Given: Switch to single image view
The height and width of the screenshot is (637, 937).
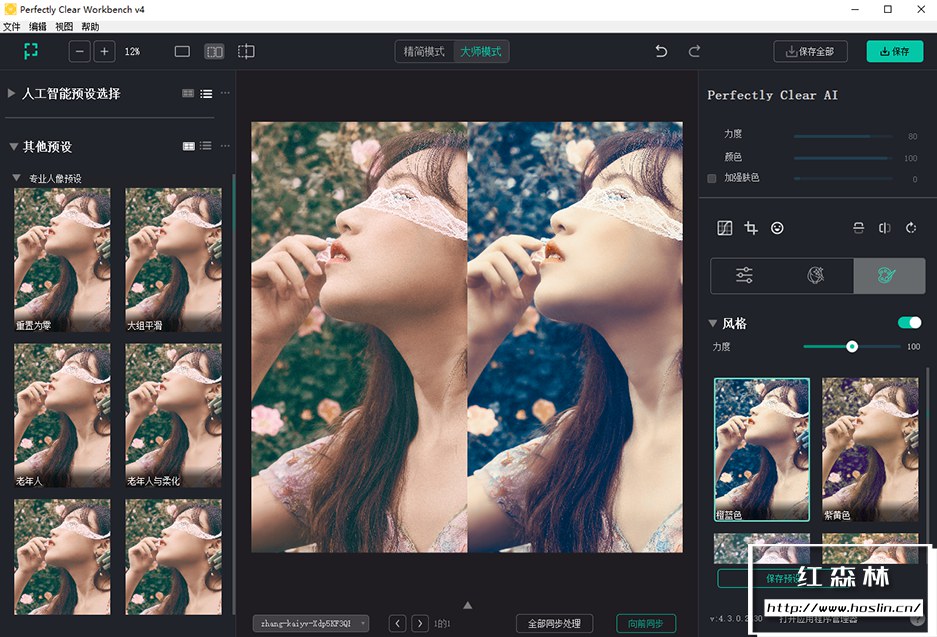Looking at the screenshot, I should 182,51.
